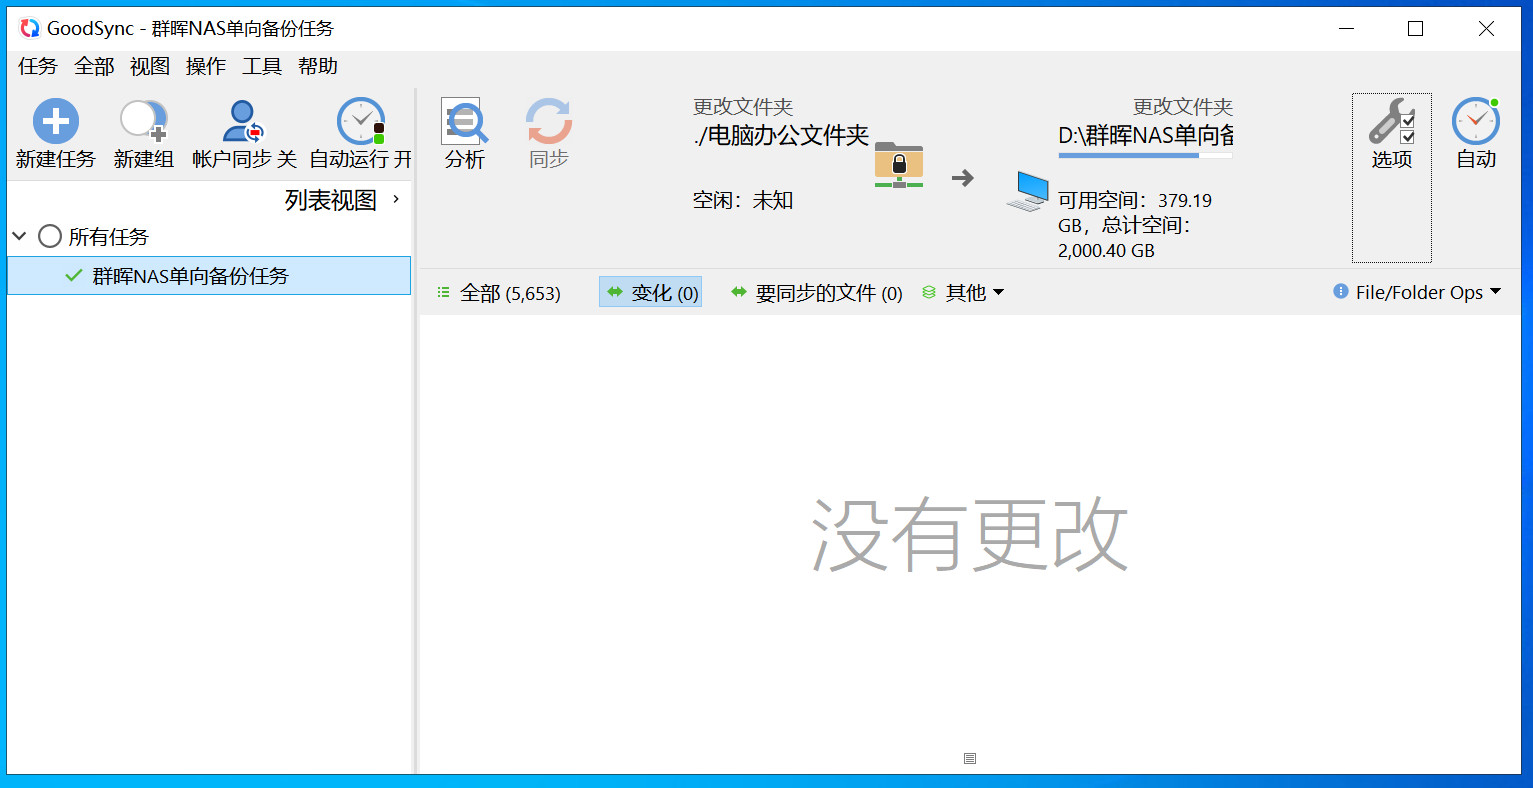Open the 操作 menu

[x=206, y=66]
